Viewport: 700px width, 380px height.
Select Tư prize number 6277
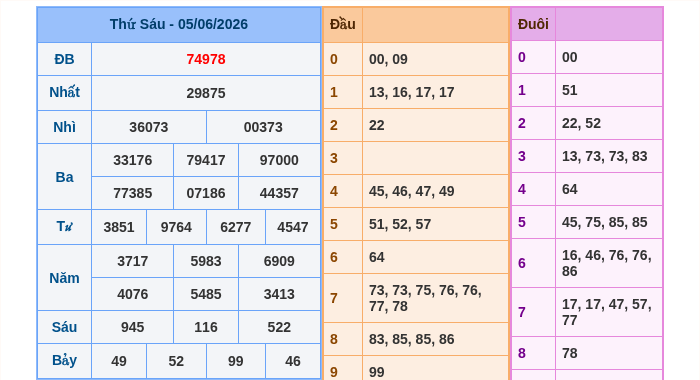[236, 227]
